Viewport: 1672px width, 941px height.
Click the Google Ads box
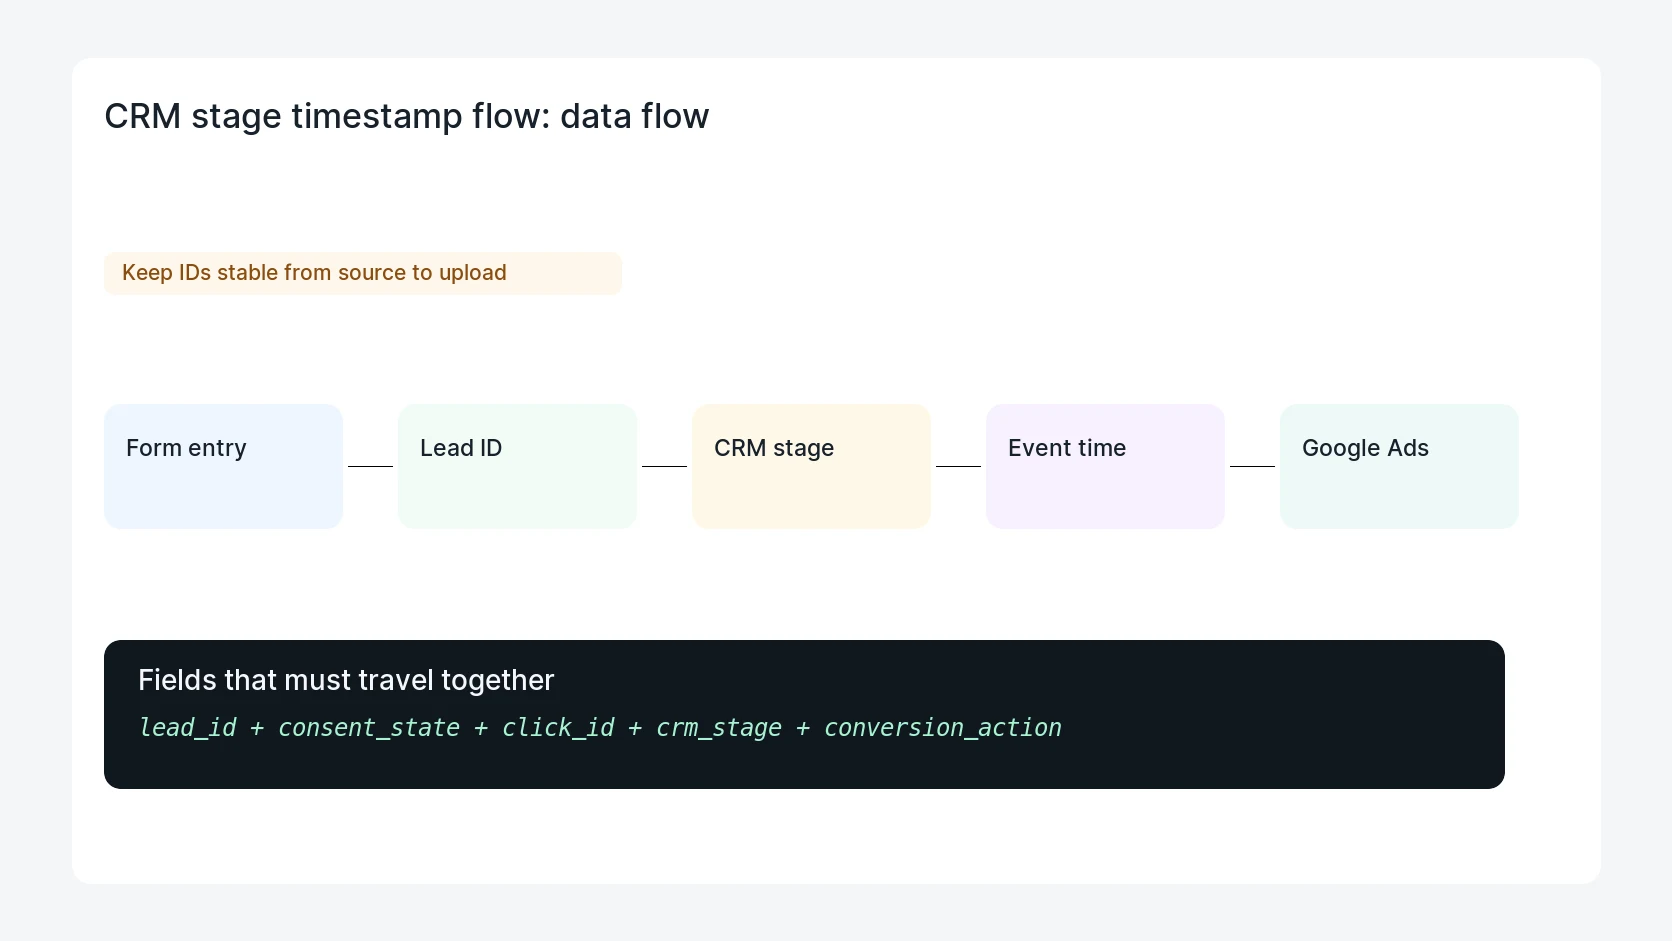coord(1399,466)
